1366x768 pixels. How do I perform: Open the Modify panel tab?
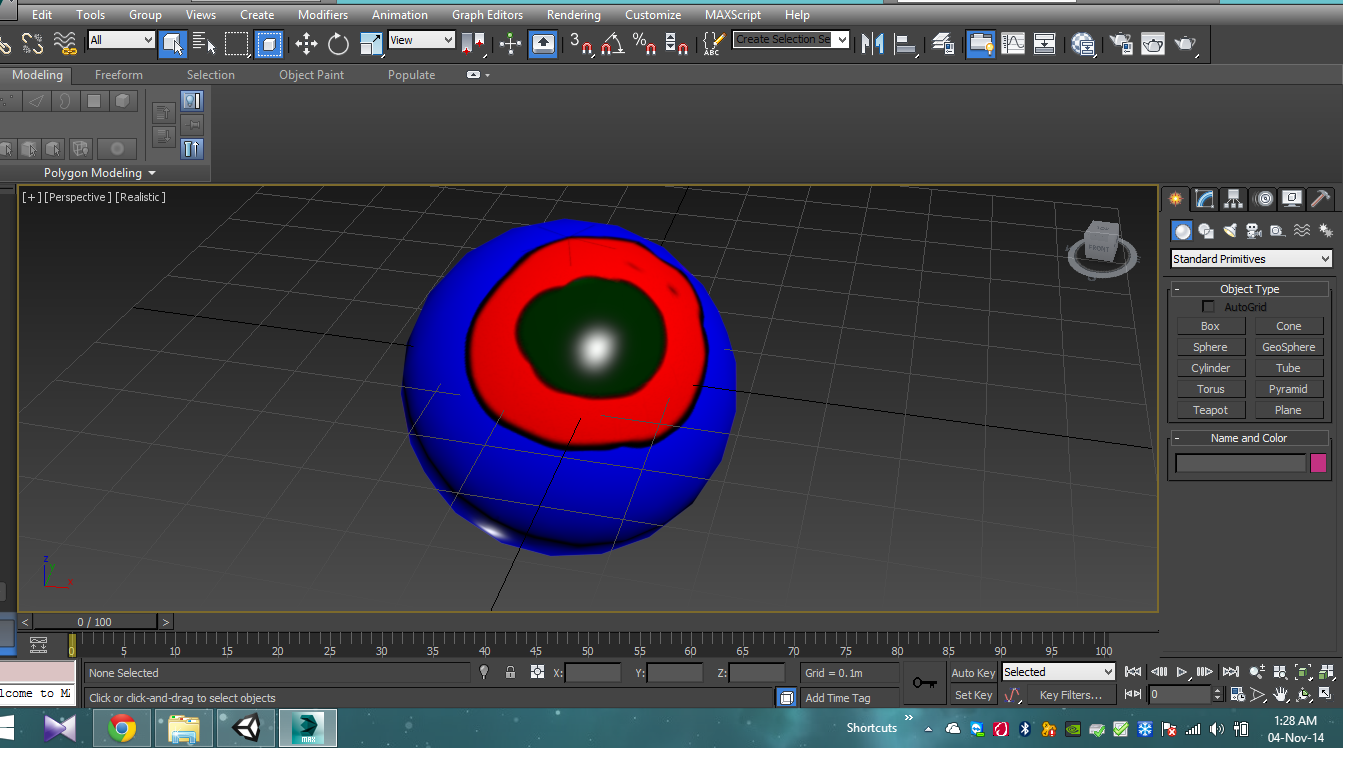(x=1205, y=199)
